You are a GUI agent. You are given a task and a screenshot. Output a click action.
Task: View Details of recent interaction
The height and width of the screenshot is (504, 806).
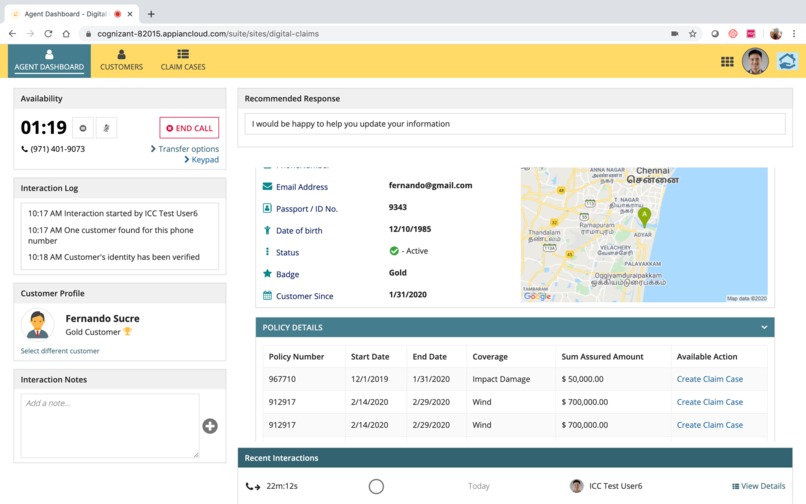pyautogui.click(x=759, y=486)
